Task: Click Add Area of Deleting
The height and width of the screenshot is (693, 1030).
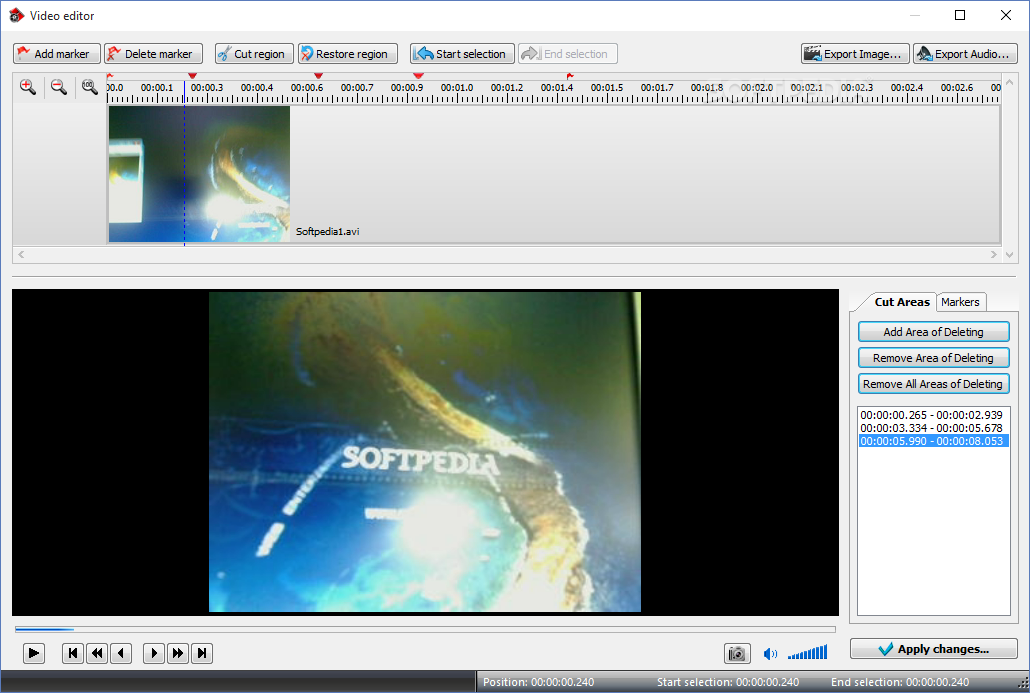Action: [933, 332]
